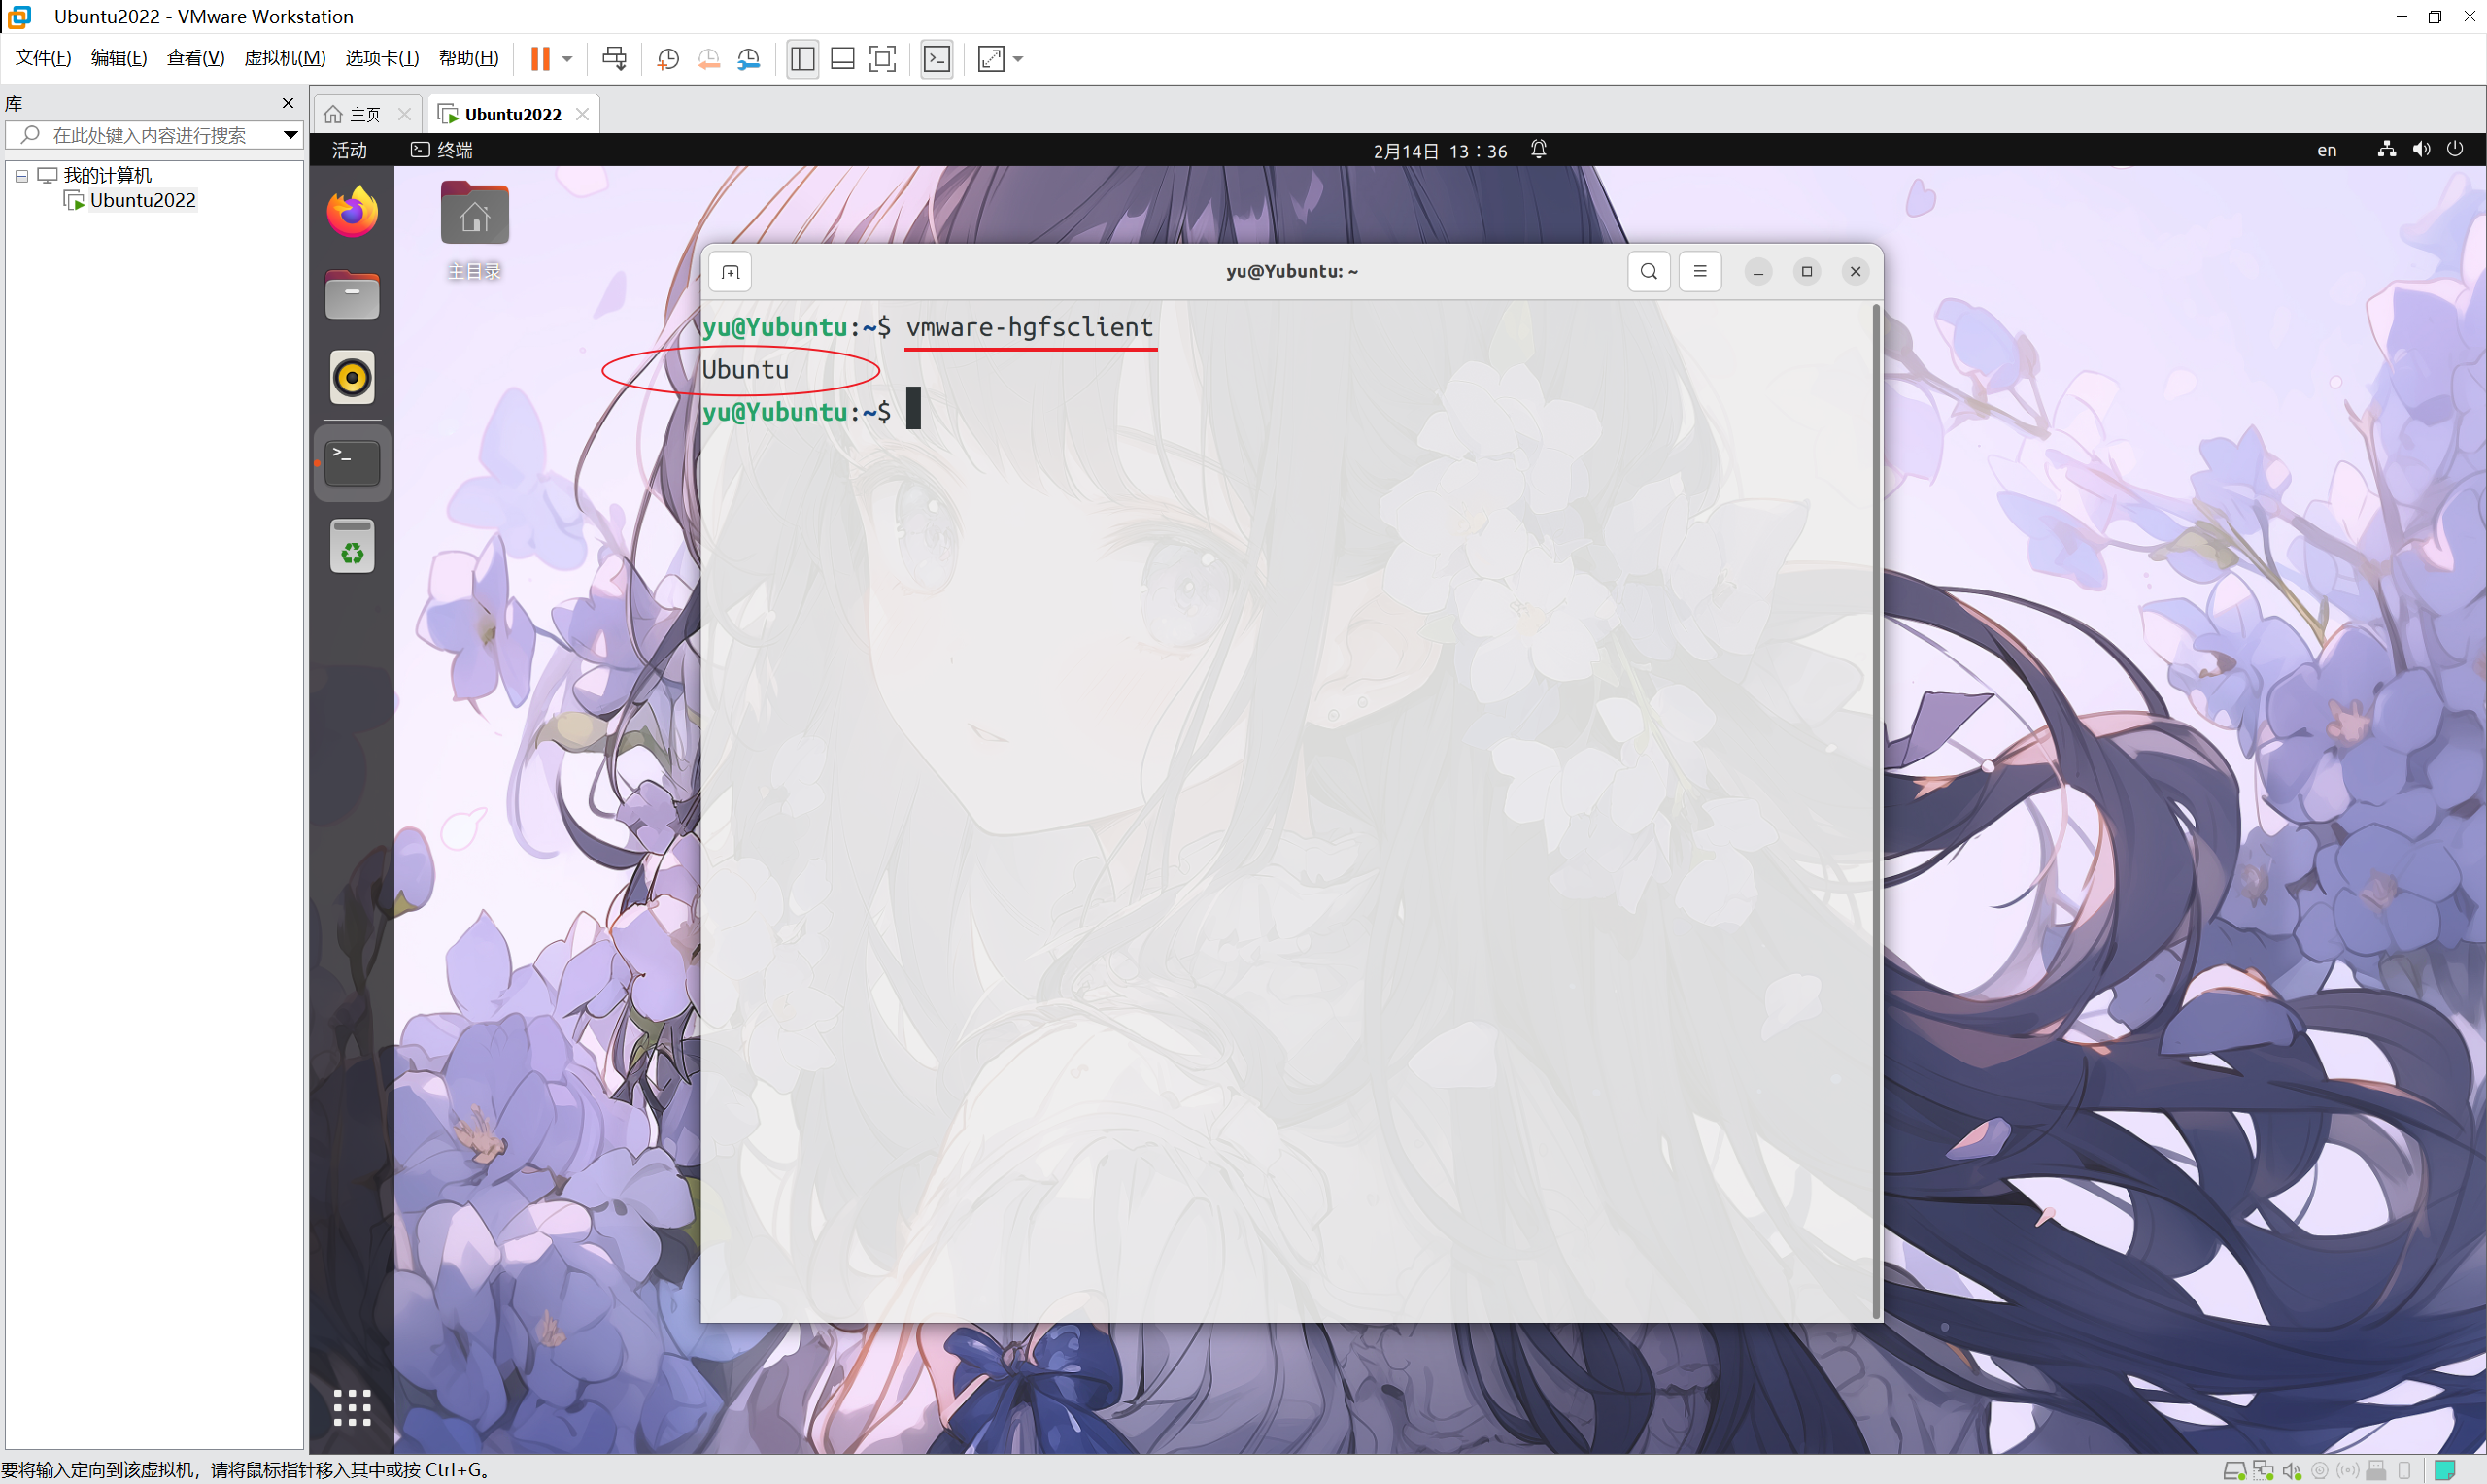The image size is (2487, 1484).
Task: Revert VM to previous snapshot
Action: click(x=709, y=59)
